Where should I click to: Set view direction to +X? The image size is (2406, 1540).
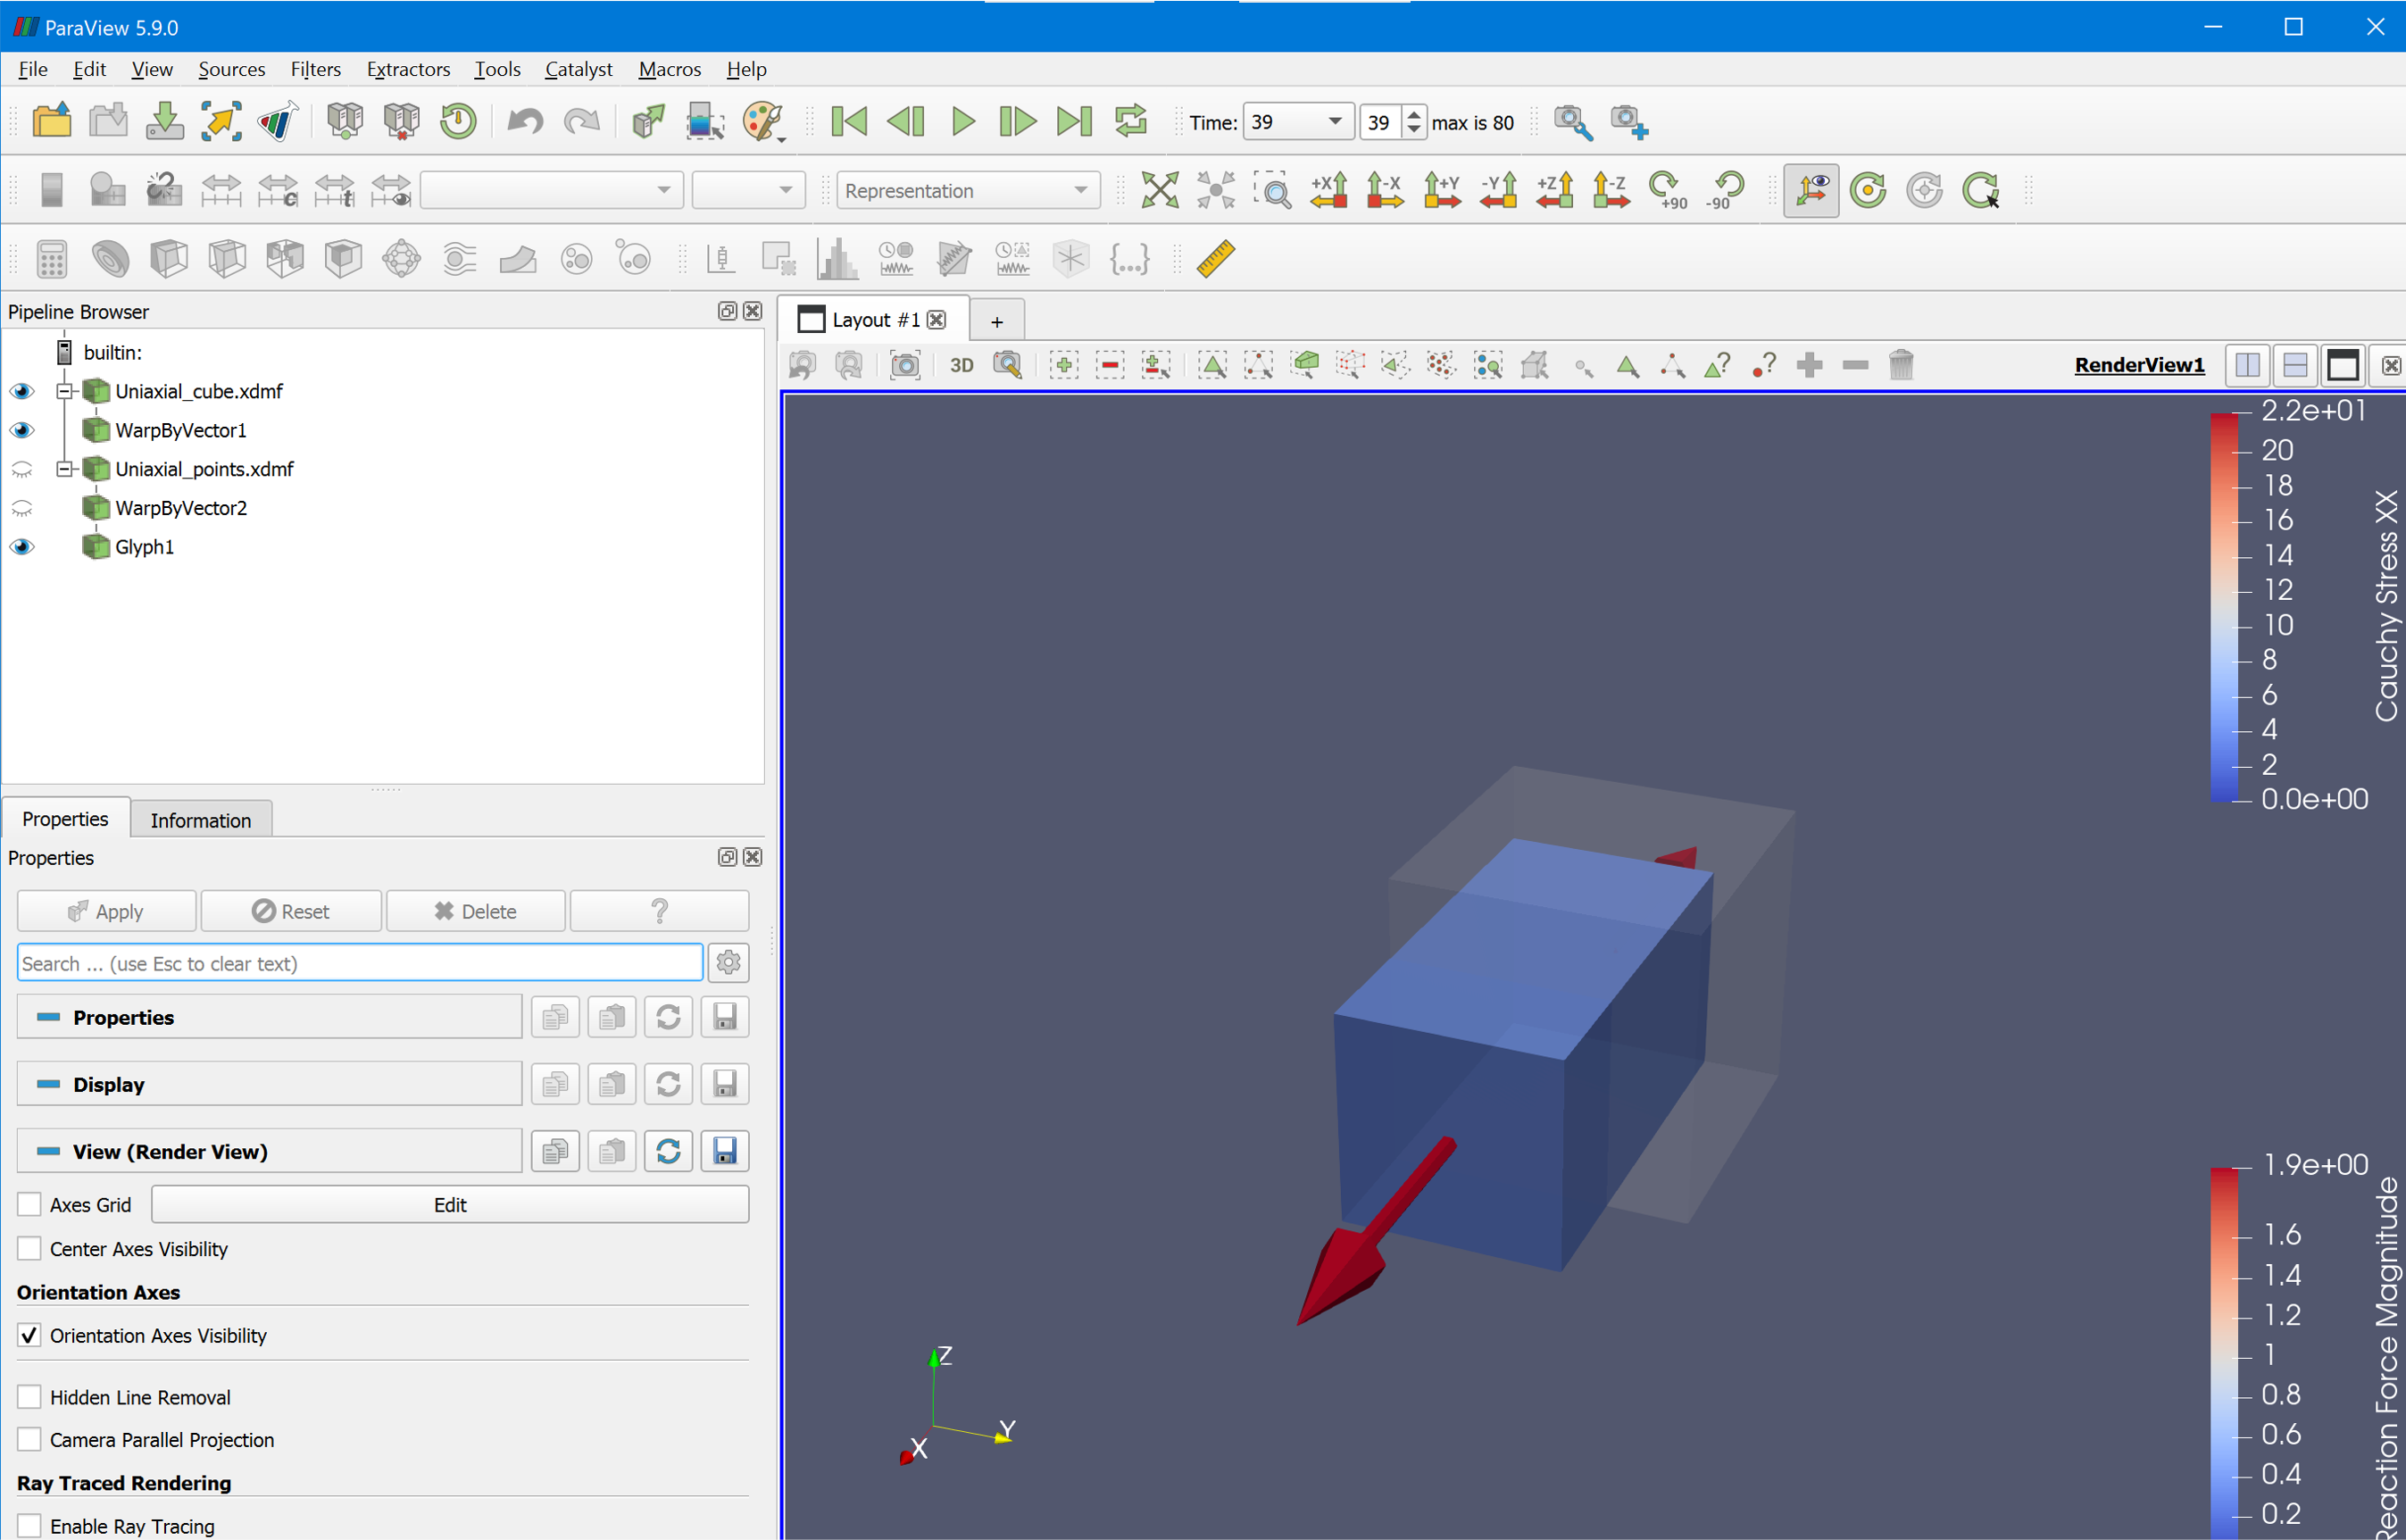(x=1329, y=189)
